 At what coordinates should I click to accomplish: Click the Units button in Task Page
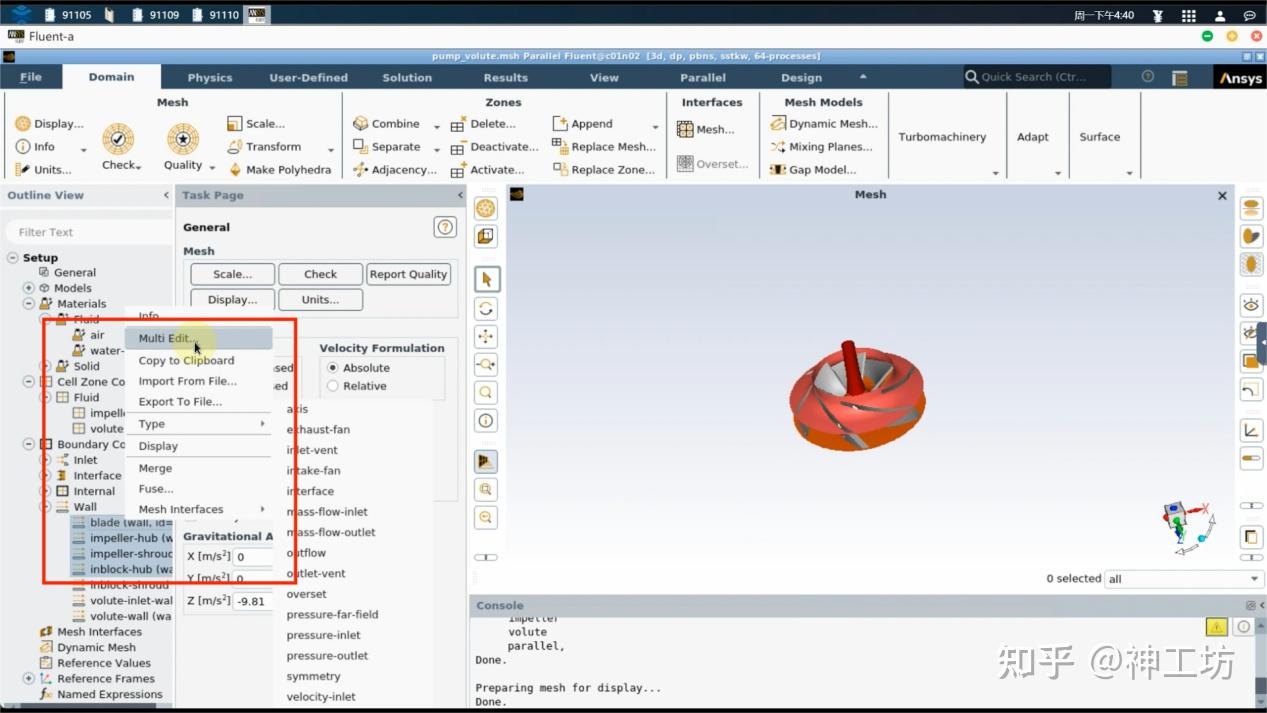(x=320, y=299)
